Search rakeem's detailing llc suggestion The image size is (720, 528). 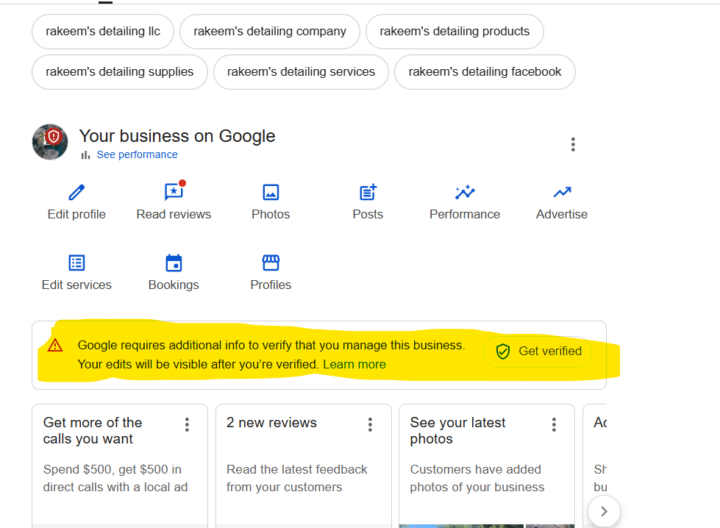(103, 31)
